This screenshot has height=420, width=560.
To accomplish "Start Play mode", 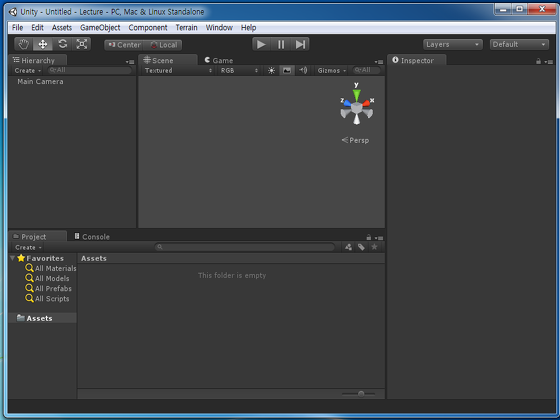I will (x=261, y=44).
